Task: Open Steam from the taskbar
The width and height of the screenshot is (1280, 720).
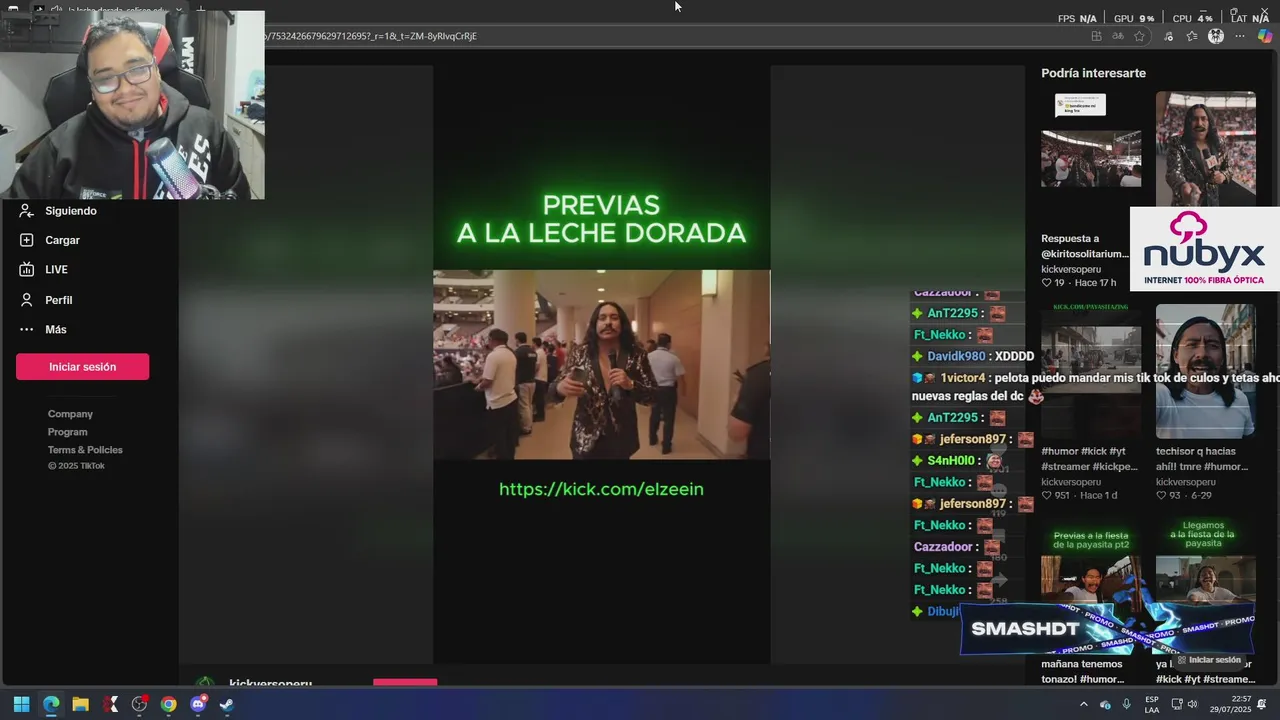Action: click(x=227, y=704)
